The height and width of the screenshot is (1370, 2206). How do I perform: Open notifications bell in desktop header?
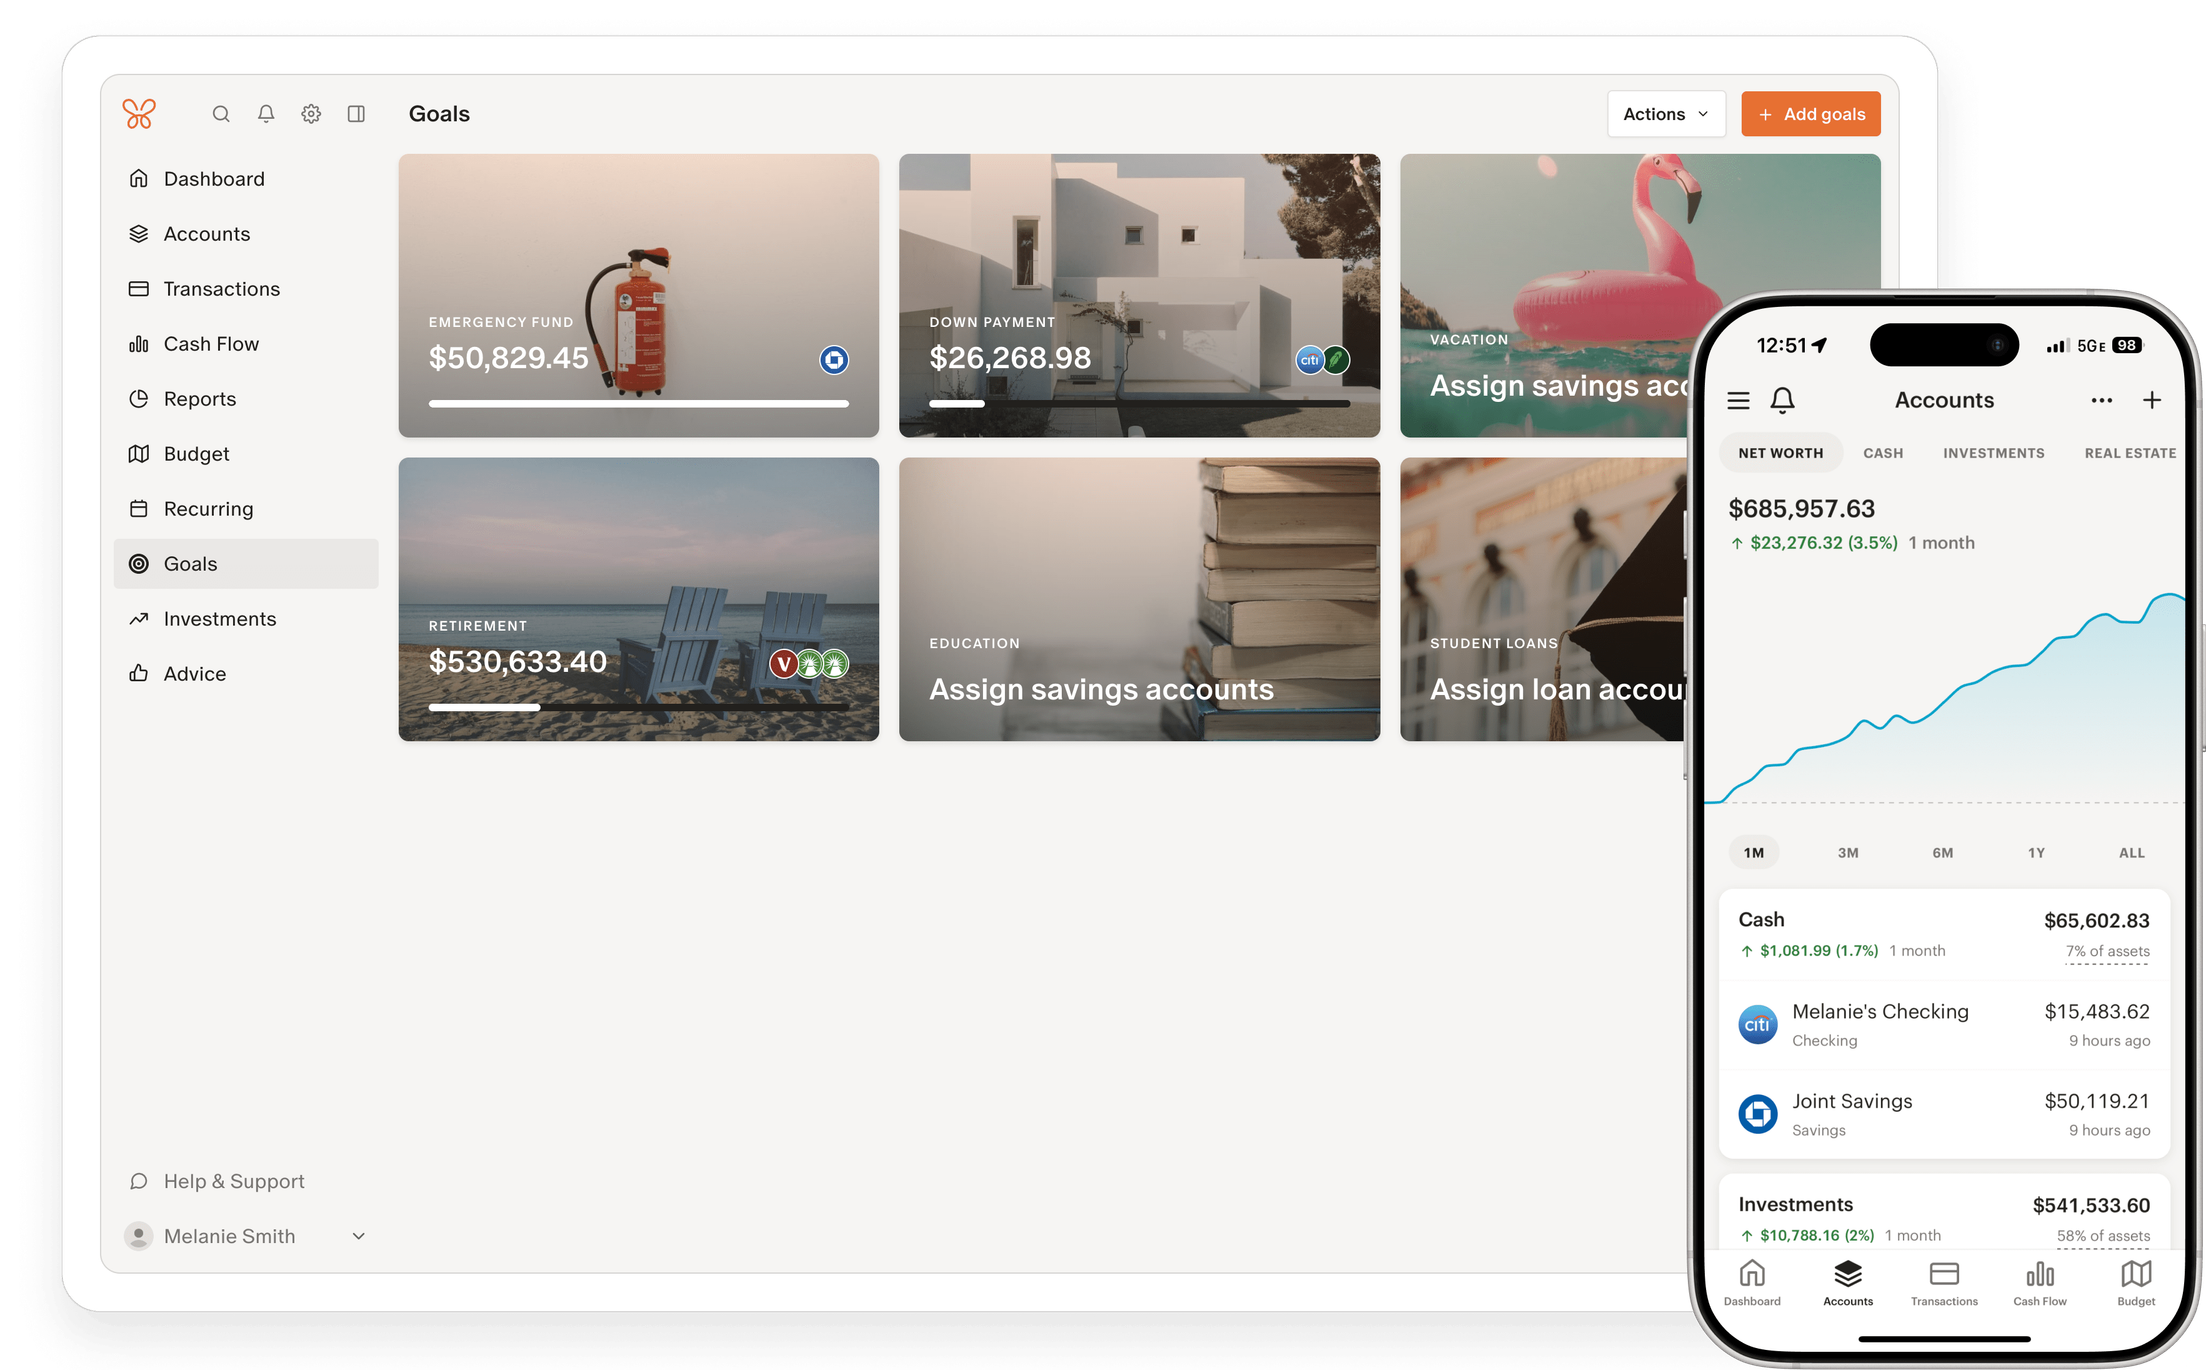coord(266,114)
